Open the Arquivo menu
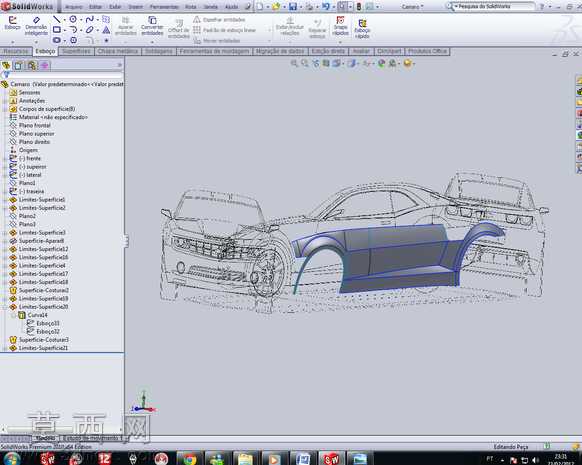Screen dimensions: 582x465 coord(73,7)
